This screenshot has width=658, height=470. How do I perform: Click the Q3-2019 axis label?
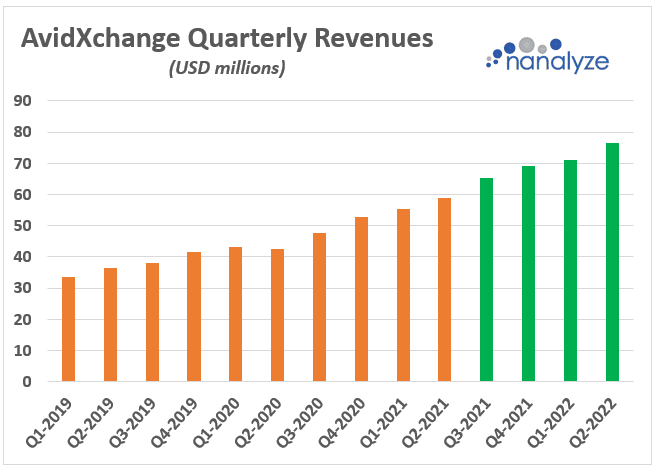click(x=133, y=422)
